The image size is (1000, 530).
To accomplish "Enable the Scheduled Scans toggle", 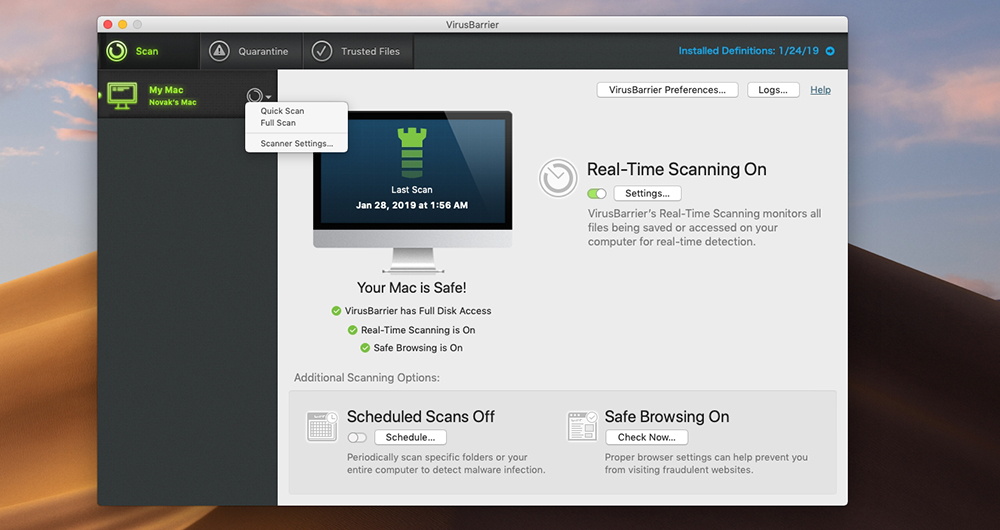I will tap(357, 438).
